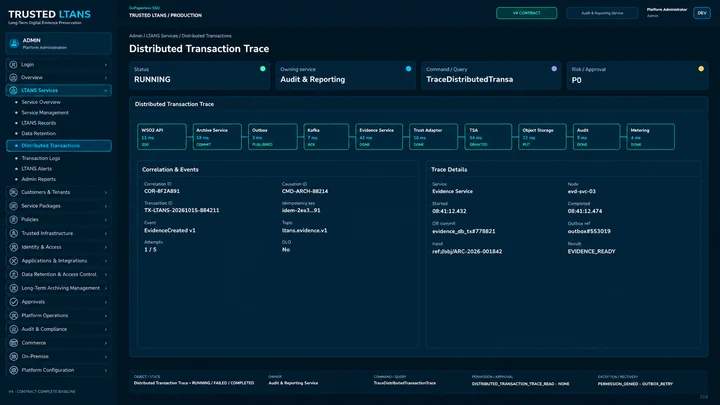Select the Archive Service trace step

tap(217, 137)
